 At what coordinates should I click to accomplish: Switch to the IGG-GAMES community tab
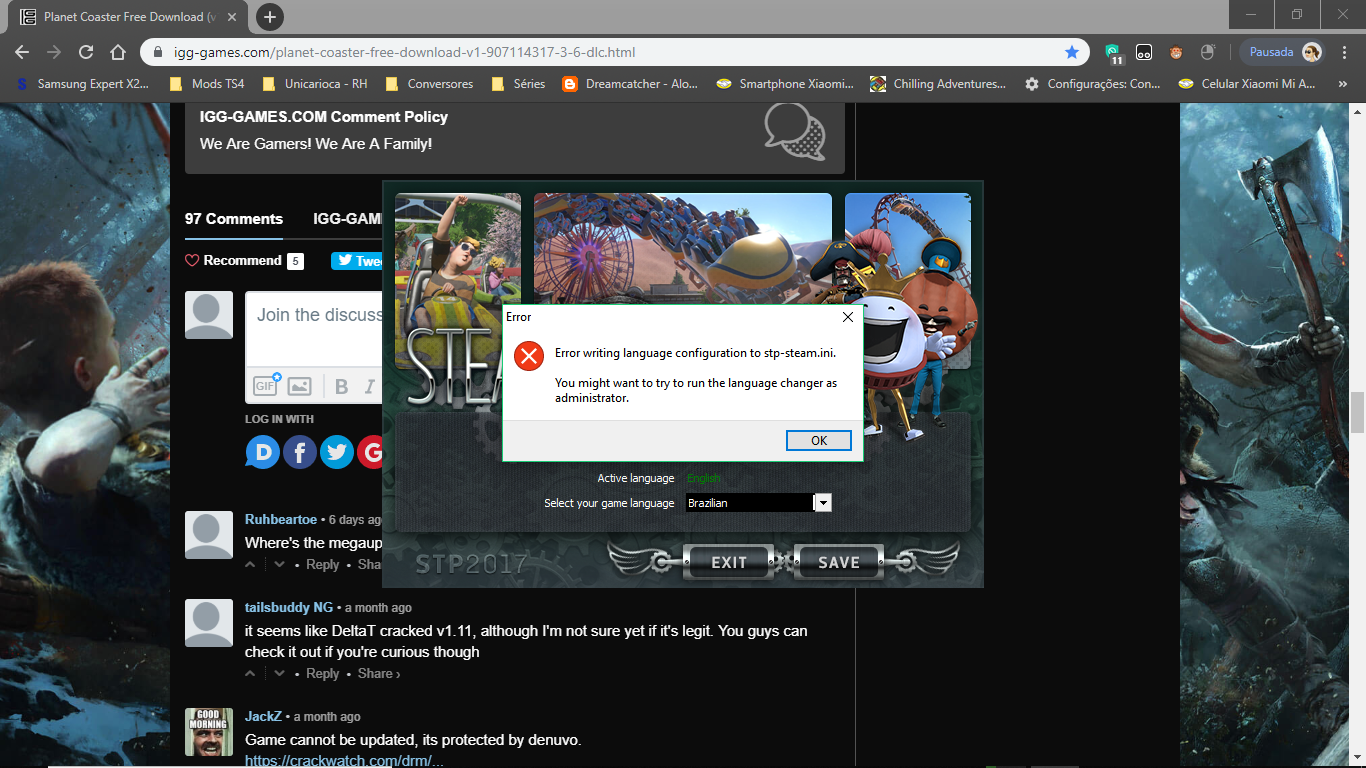click(348, 219)
